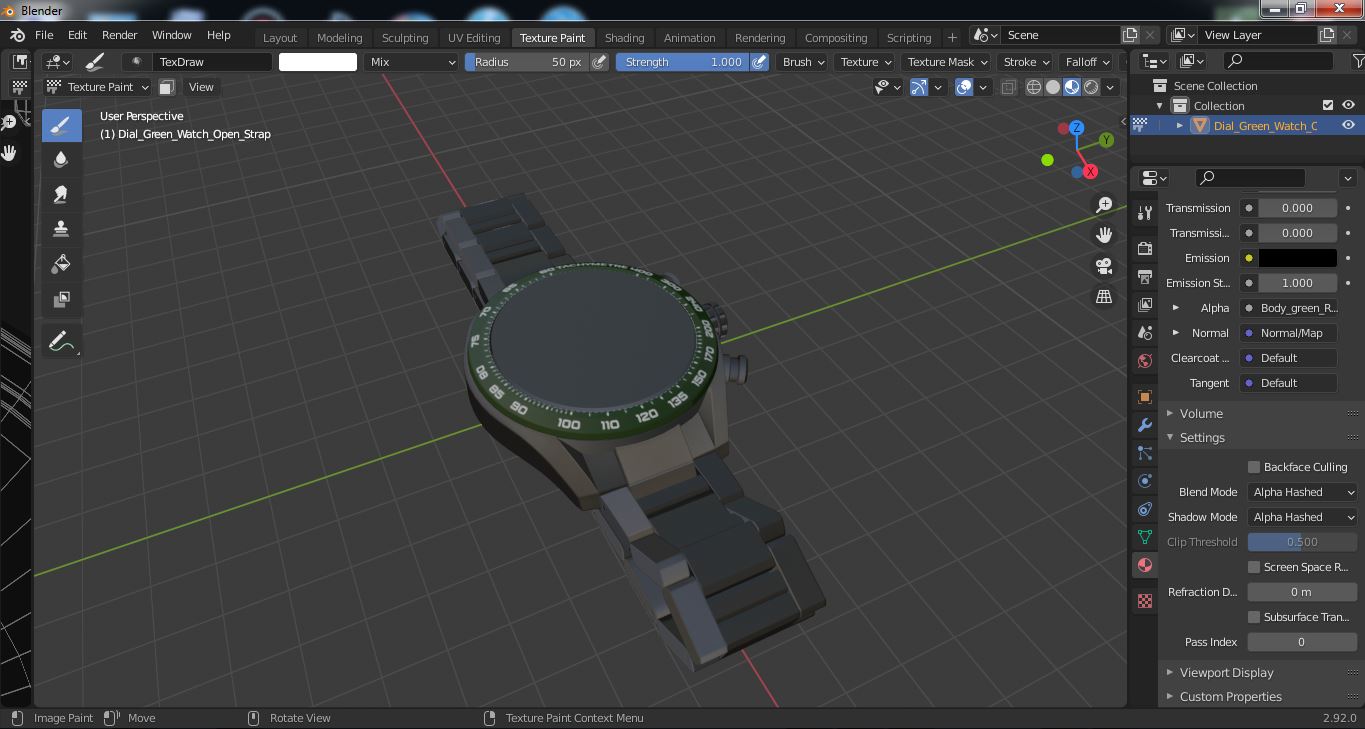This screenshot has height=729, width=1365.
Task: Select the Soften tool
Action: coord(61,160)
